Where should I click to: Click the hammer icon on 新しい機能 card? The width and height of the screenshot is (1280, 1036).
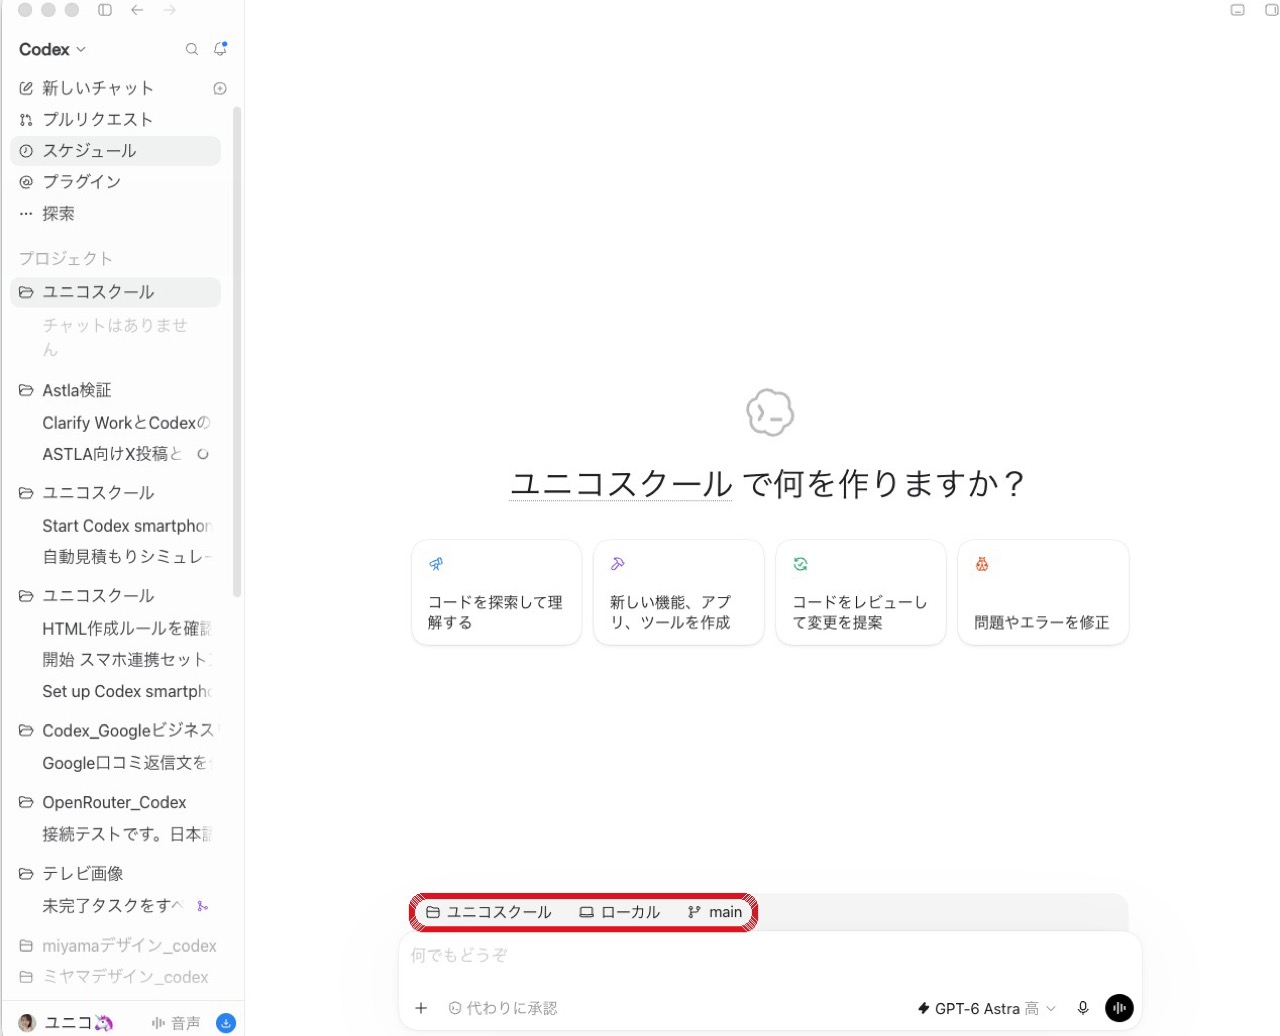(x=618, y=564)
